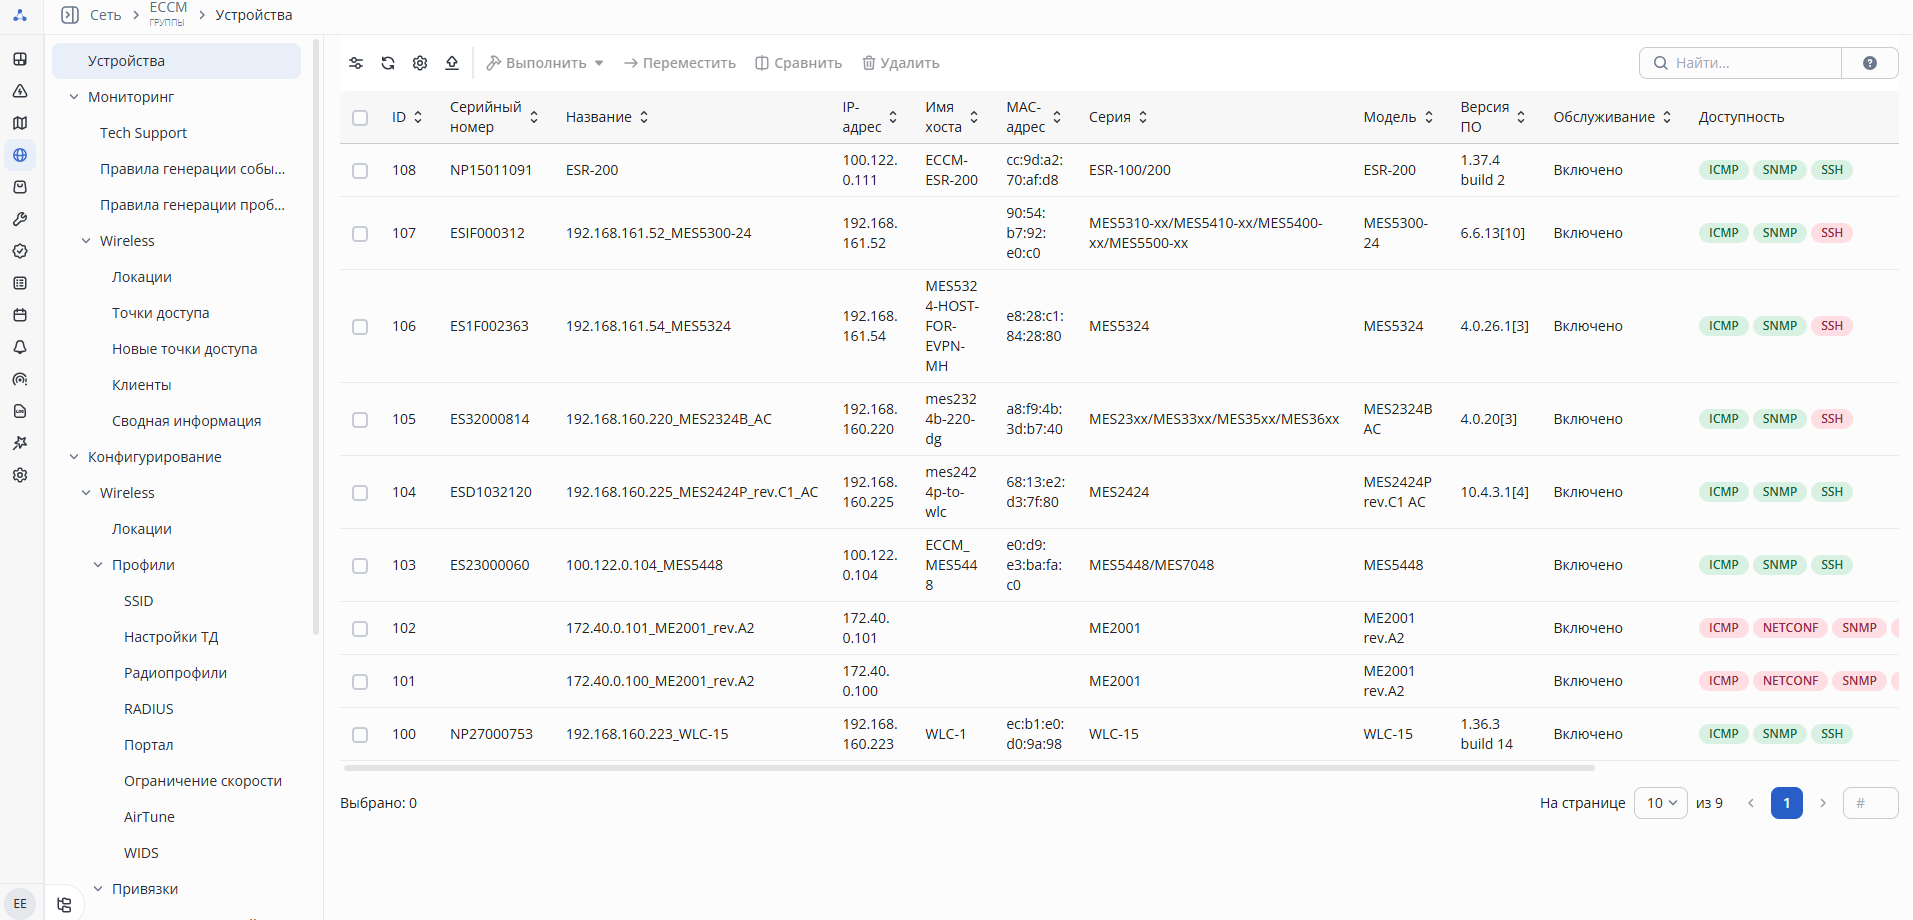Click the Удалить button

(x=901, y=63)
